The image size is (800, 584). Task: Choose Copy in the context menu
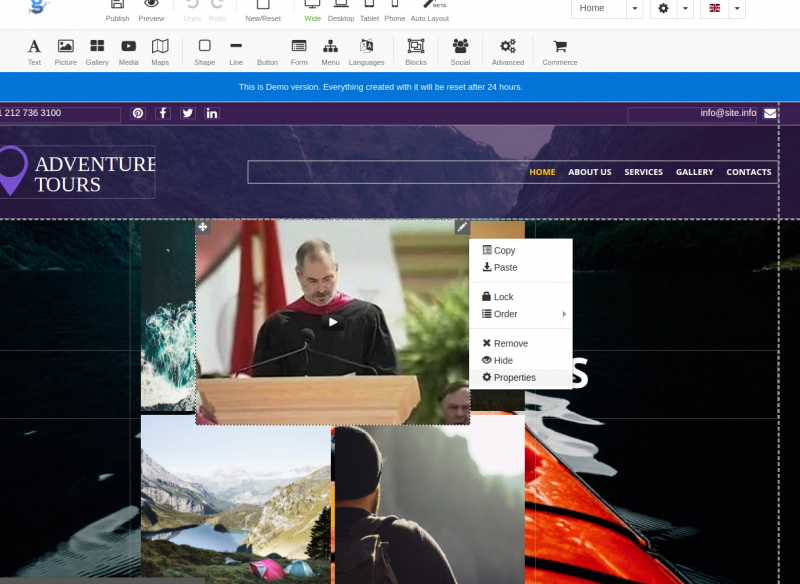(x=520, y=250)
